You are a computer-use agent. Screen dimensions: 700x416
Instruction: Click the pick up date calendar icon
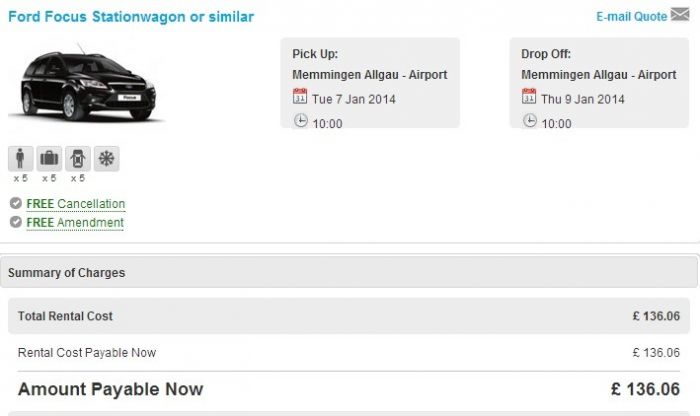[300, 96]
